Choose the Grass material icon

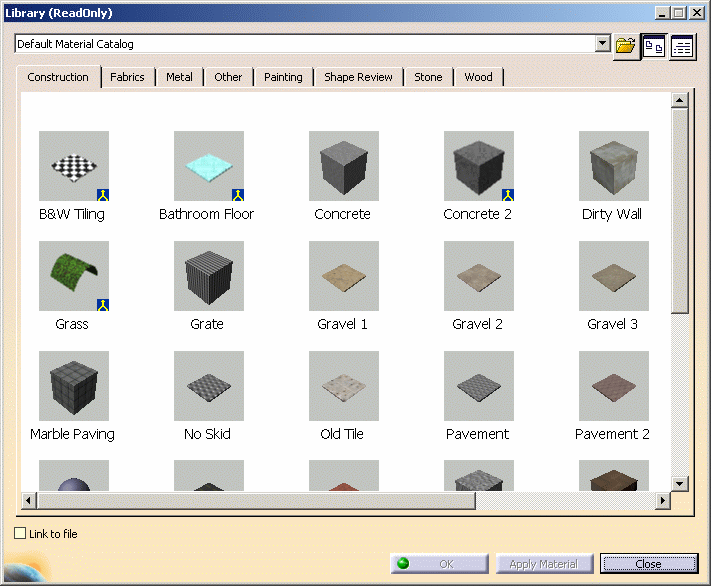[x=73, y=276]
